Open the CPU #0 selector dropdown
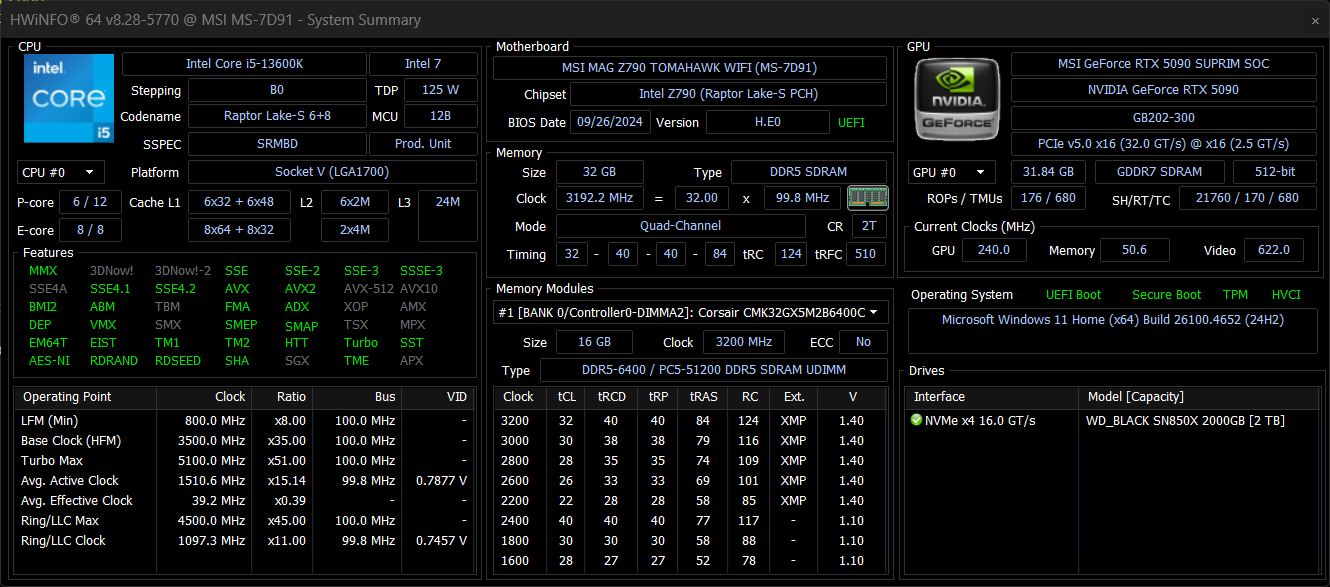The image size is (1330, 587). tap(61, 172)
